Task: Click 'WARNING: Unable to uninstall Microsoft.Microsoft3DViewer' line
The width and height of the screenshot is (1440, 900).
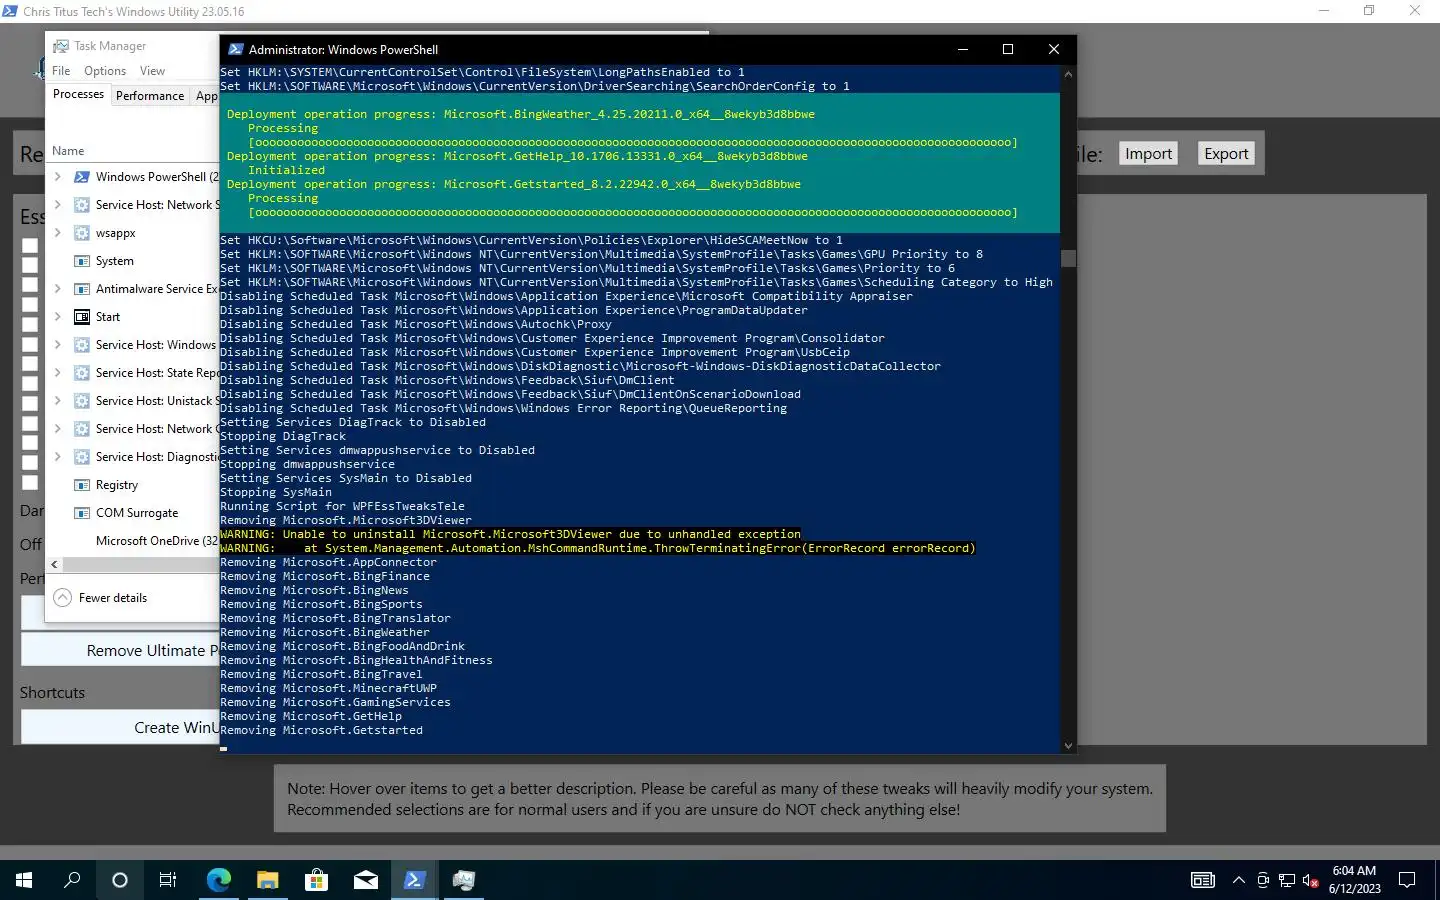Action: 510,534
